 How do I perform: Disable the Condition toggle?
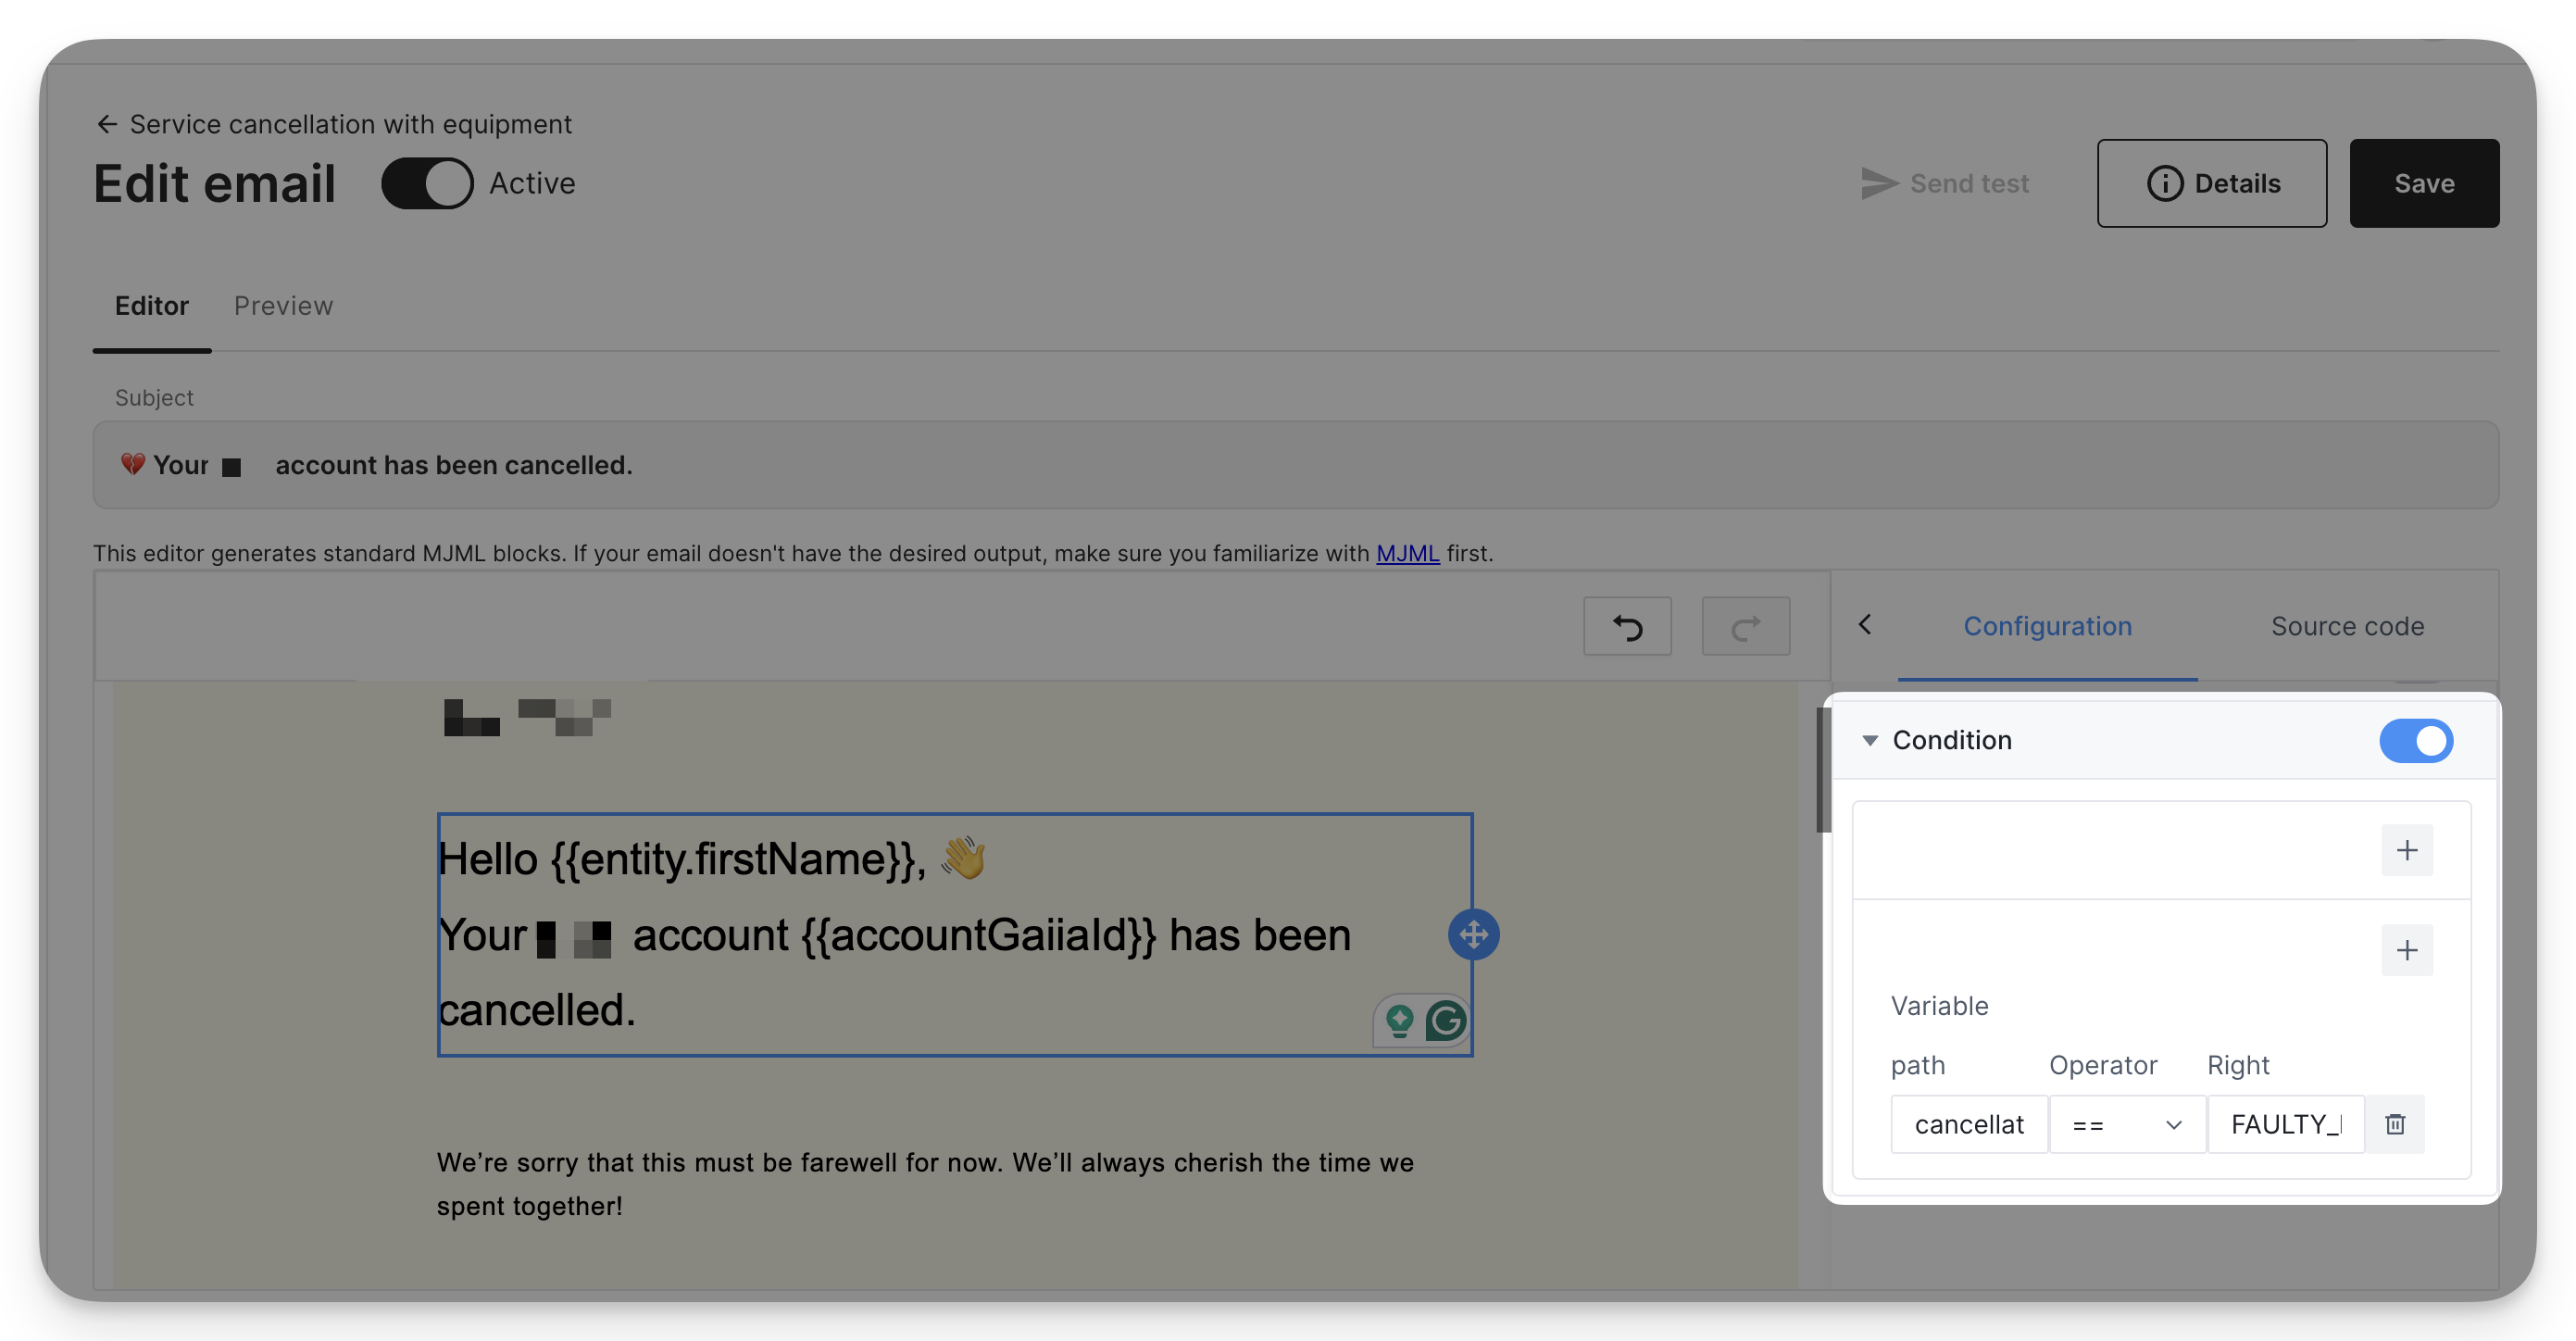[x=2416, y=740]
